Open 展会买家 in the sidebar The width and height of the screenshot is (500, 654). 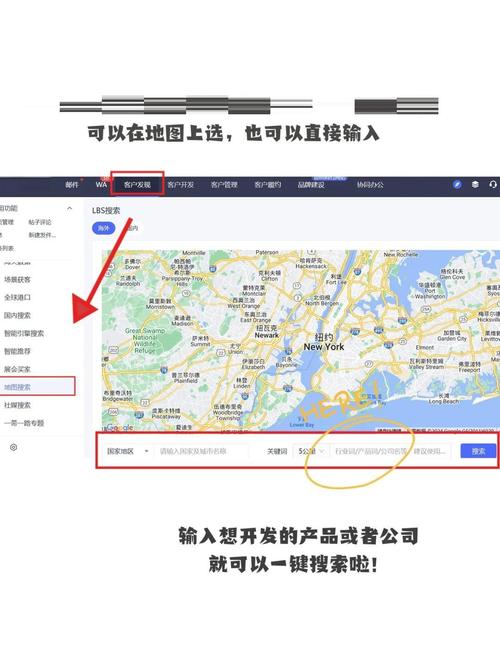click(18, 369)
